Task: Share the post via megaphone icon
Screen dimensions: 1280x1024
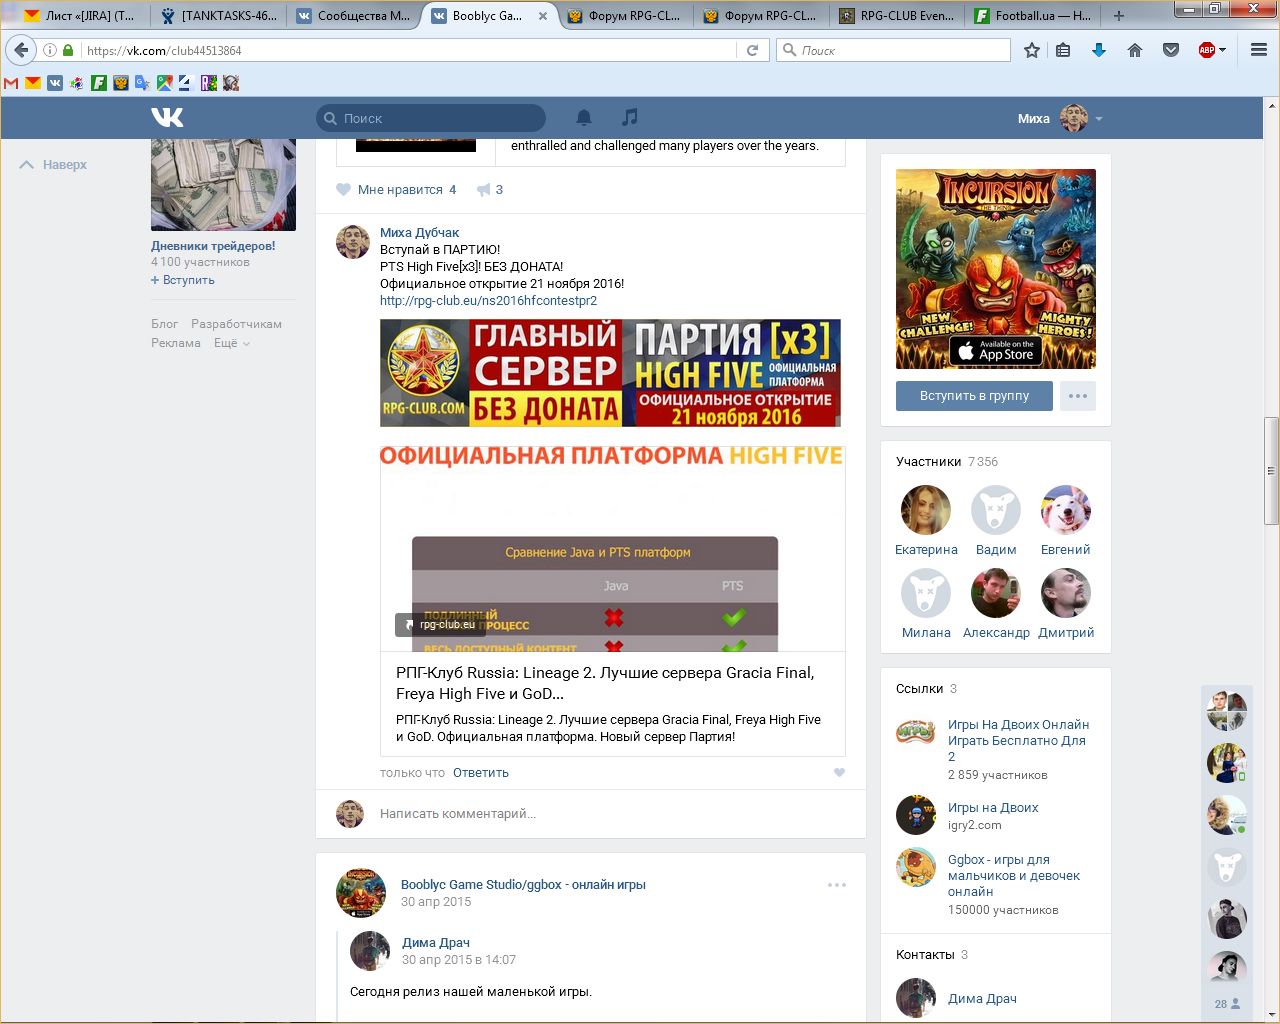Action: coord(490,189)
